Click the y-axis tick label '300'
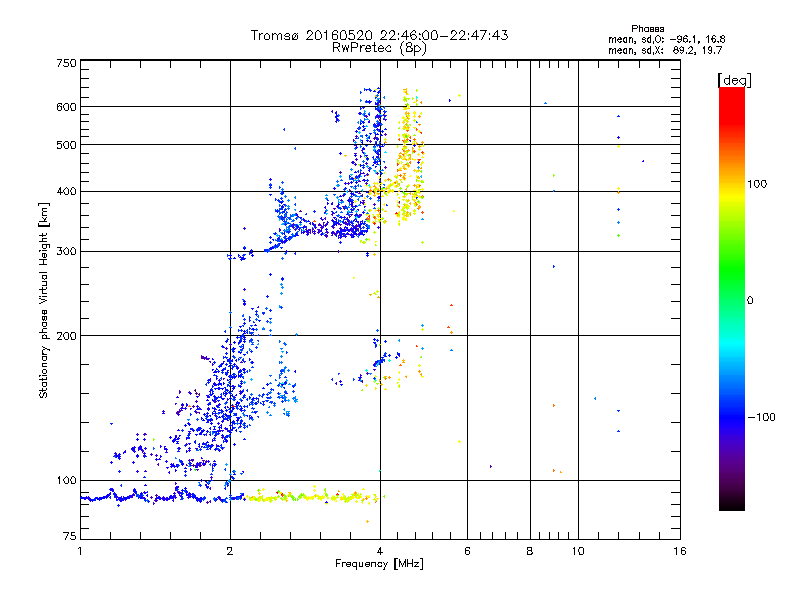800x600 pixels. pyautogui.click(x=67, y=252)
